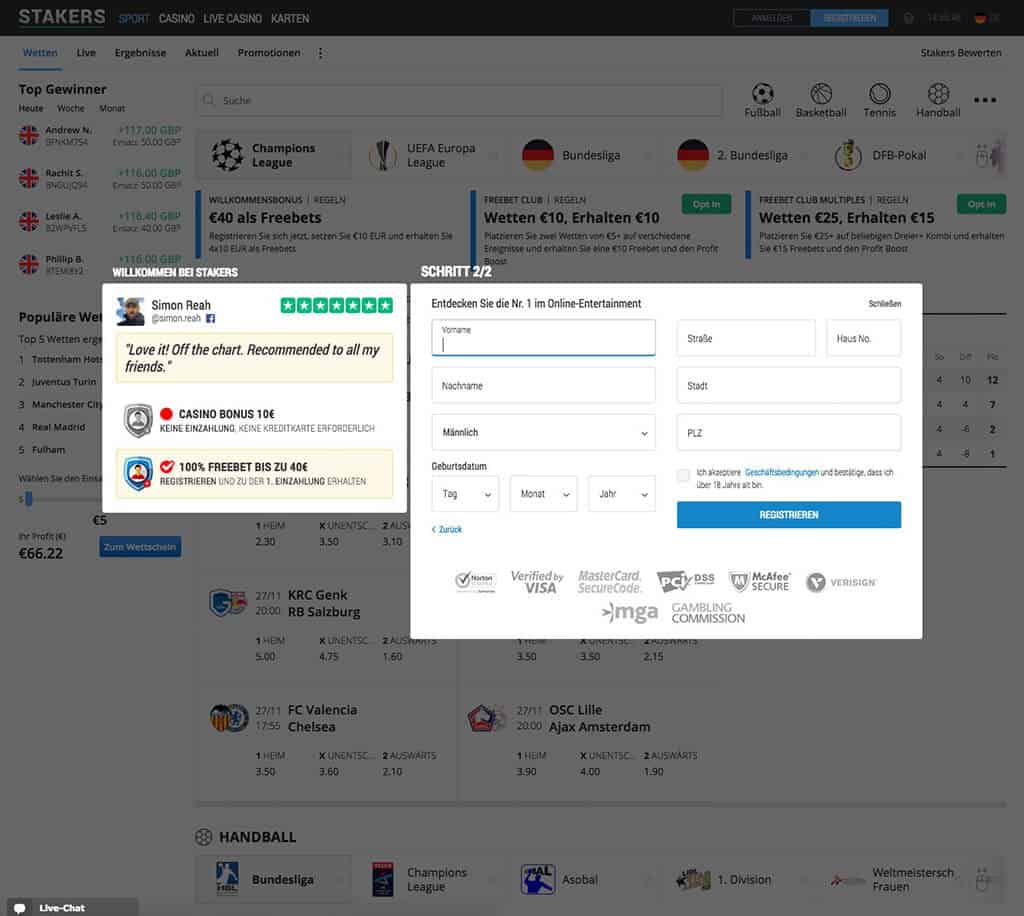1024x916 pixels.
Task: Open the Weltmeisterschaft Frauen chip
Action: pos(891,879)
